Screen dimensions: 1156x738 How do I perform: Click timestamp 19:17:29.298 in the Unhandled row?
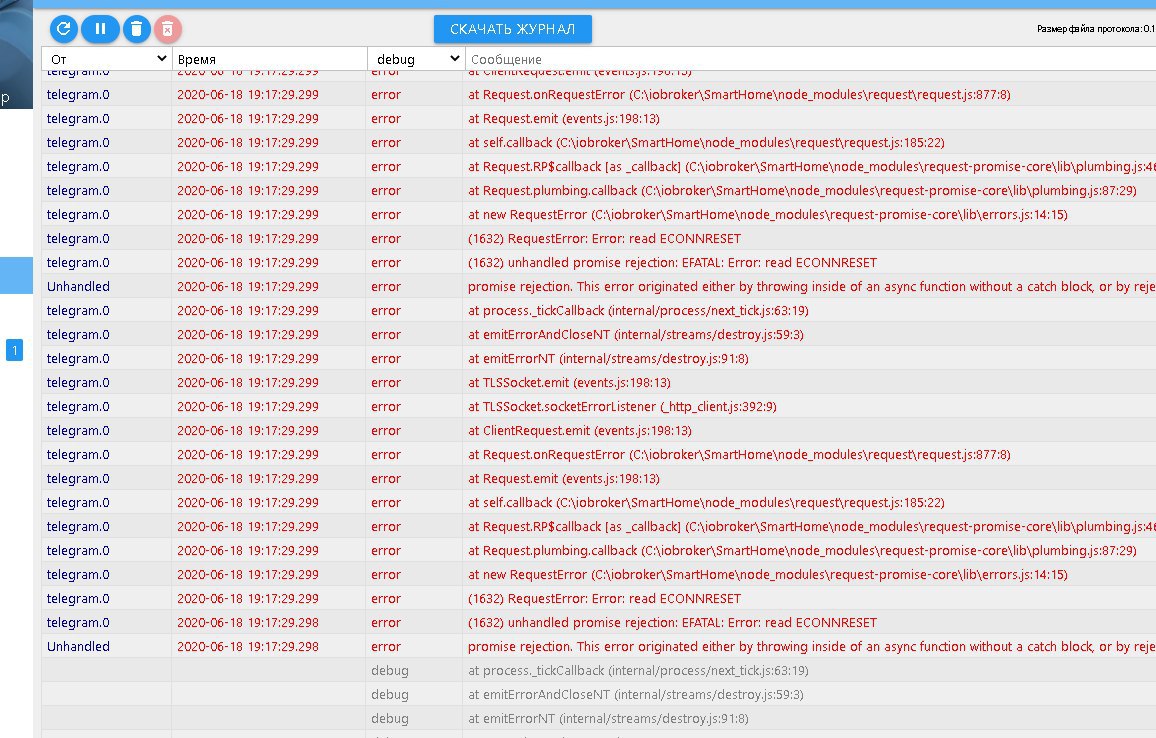click(248, 647)
